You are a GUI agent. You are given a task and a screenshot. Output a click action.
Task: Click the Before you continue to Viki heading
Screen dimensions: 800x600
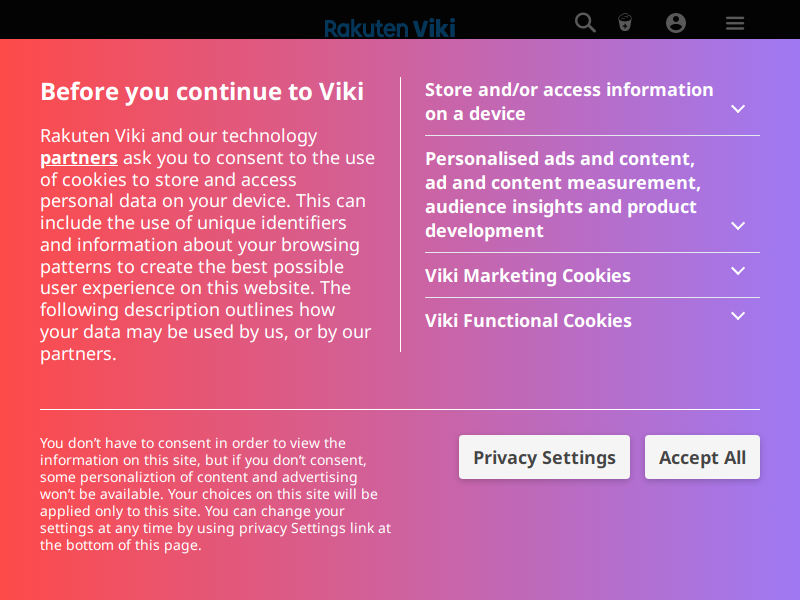point(202,92)
